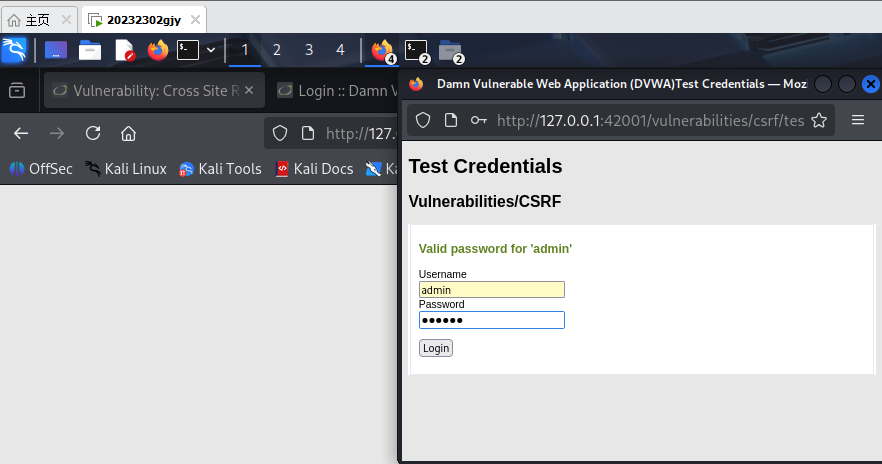
Task: Open the file manager icon in the panel
Action: [89, 51]
